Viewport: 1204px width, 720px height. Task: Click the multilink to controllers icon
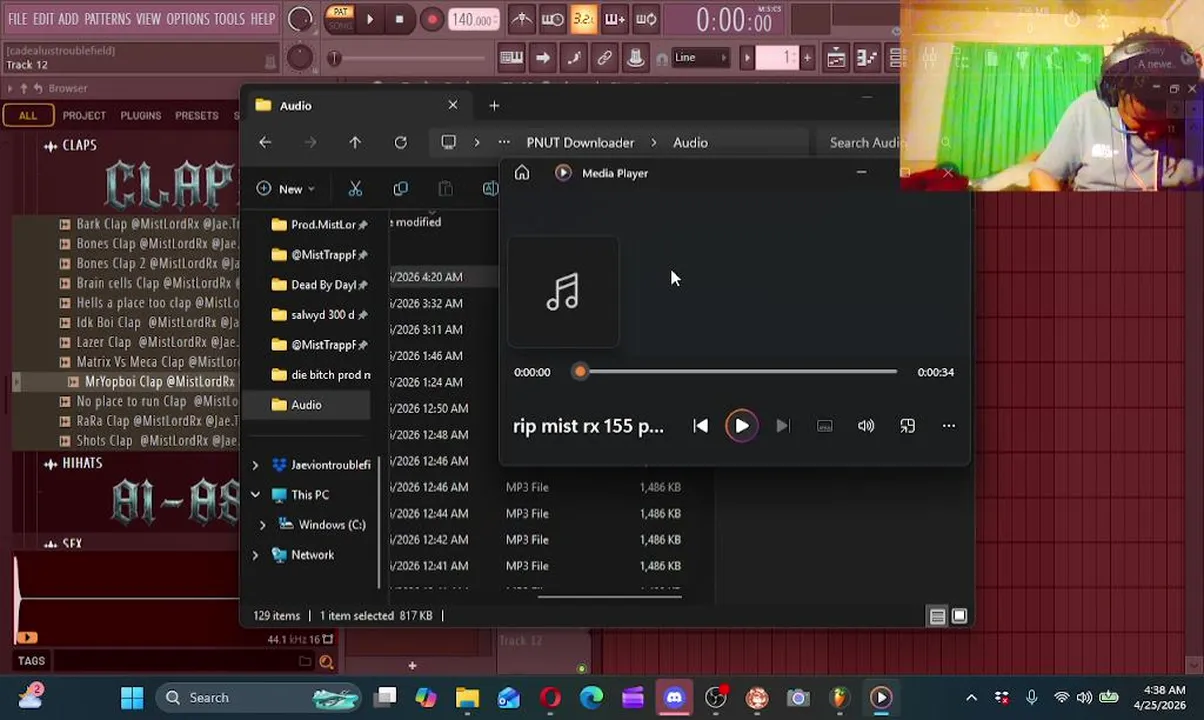(x=573, y=58)
